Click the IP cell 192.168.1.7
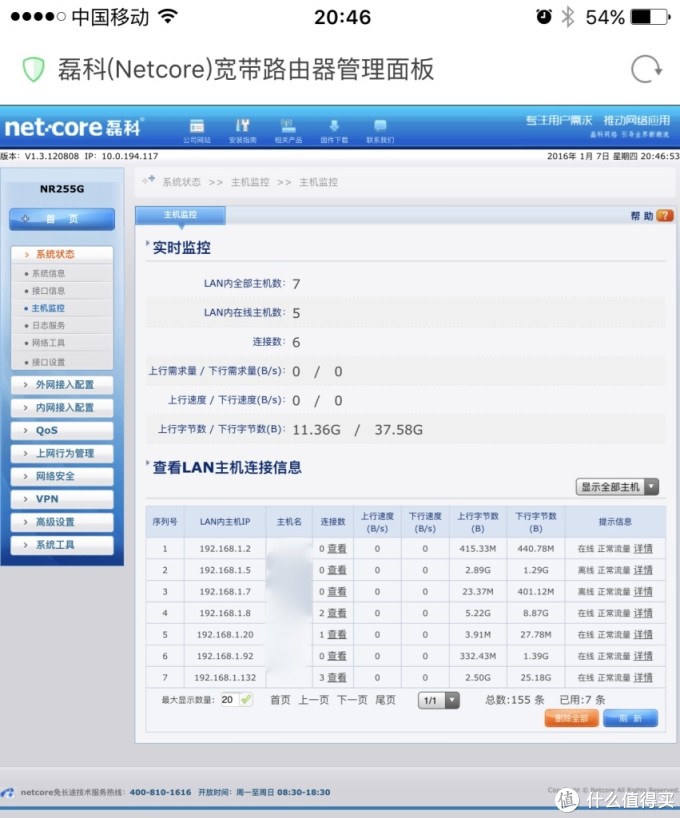Viewport: 680px width, 818px height. [225, 592]
